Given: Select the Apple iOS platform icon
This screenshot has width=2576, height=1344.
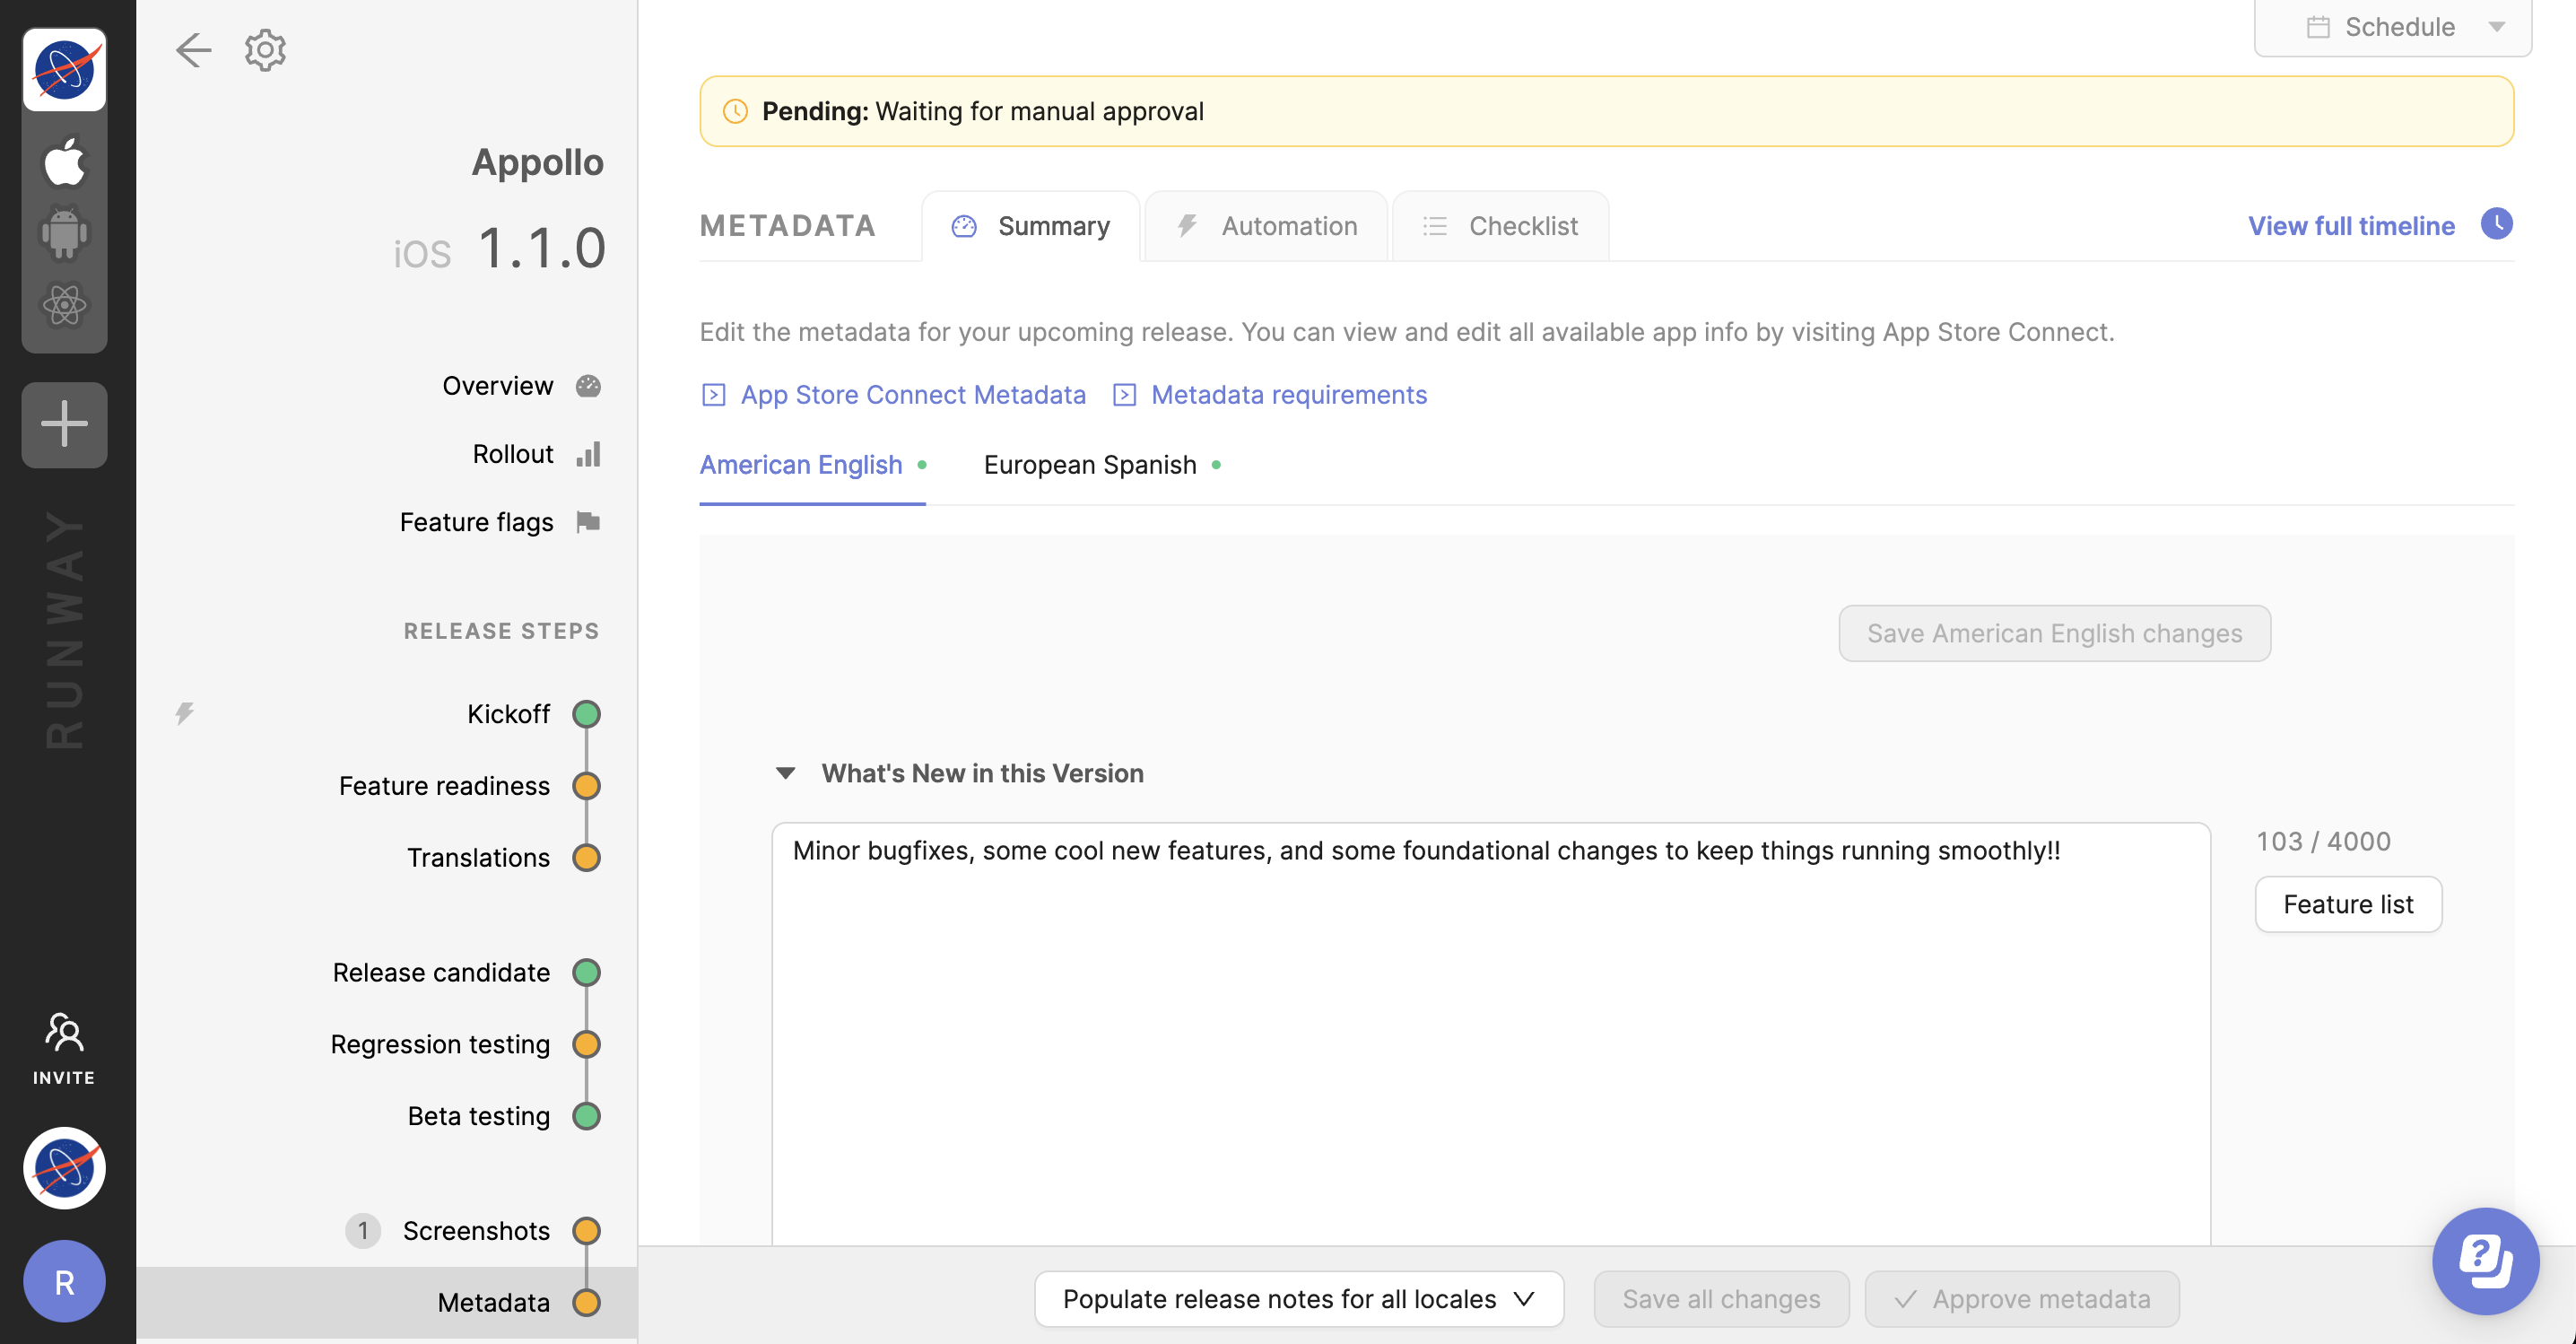Looking at the screenshot, I should pyautogui.click(x=65, y=162).
